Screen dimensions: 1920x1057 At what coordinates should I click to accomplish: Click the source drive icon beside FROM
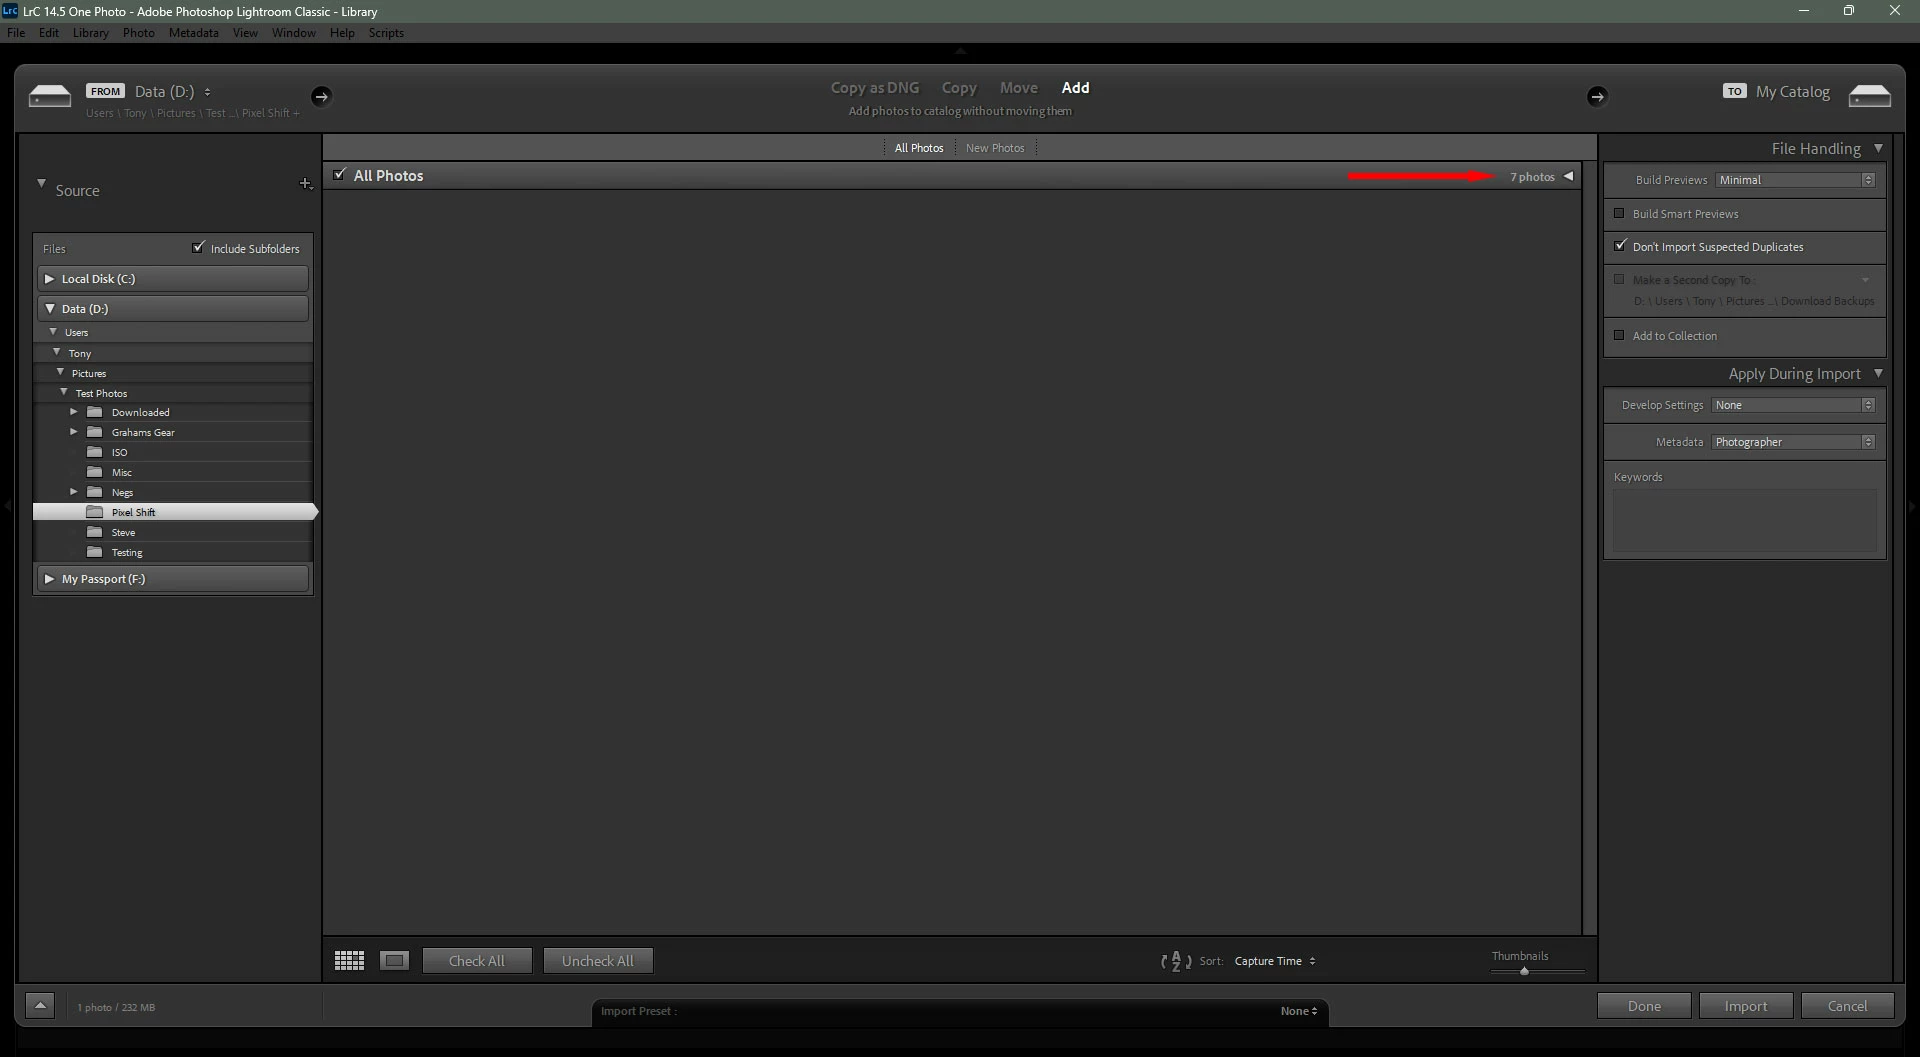[x=50, y=96]
